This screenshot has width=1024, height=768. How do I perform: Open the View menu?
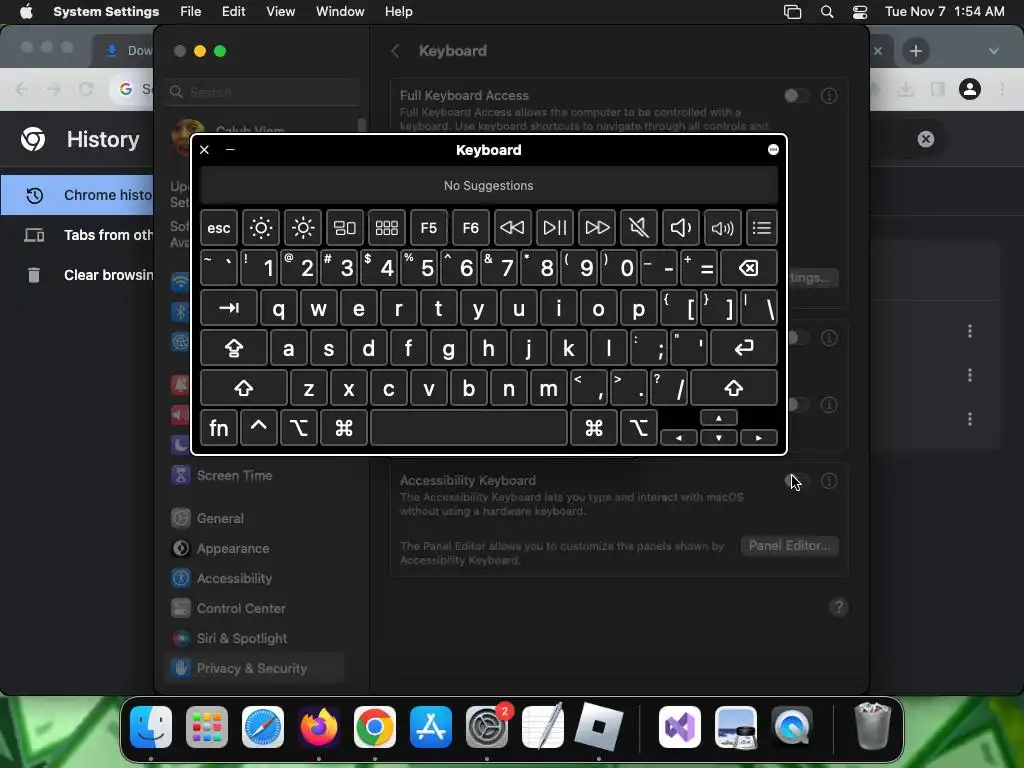[x=280, y=12]
